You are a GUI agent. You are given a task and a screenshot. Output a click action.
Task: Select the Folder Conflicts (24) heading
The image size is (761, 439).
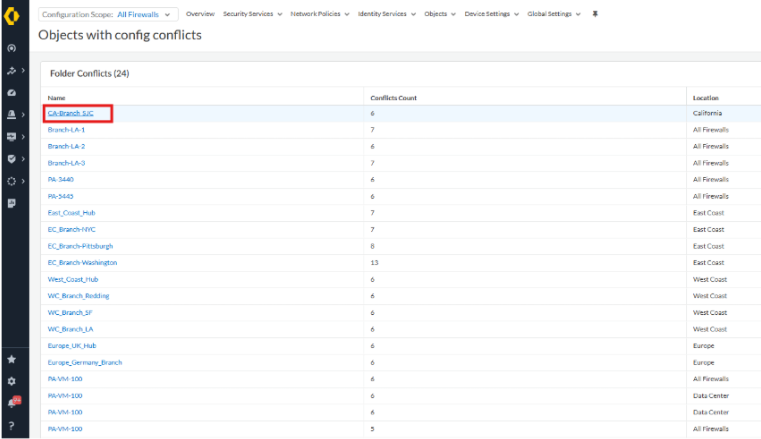click(x=89, y=74)
